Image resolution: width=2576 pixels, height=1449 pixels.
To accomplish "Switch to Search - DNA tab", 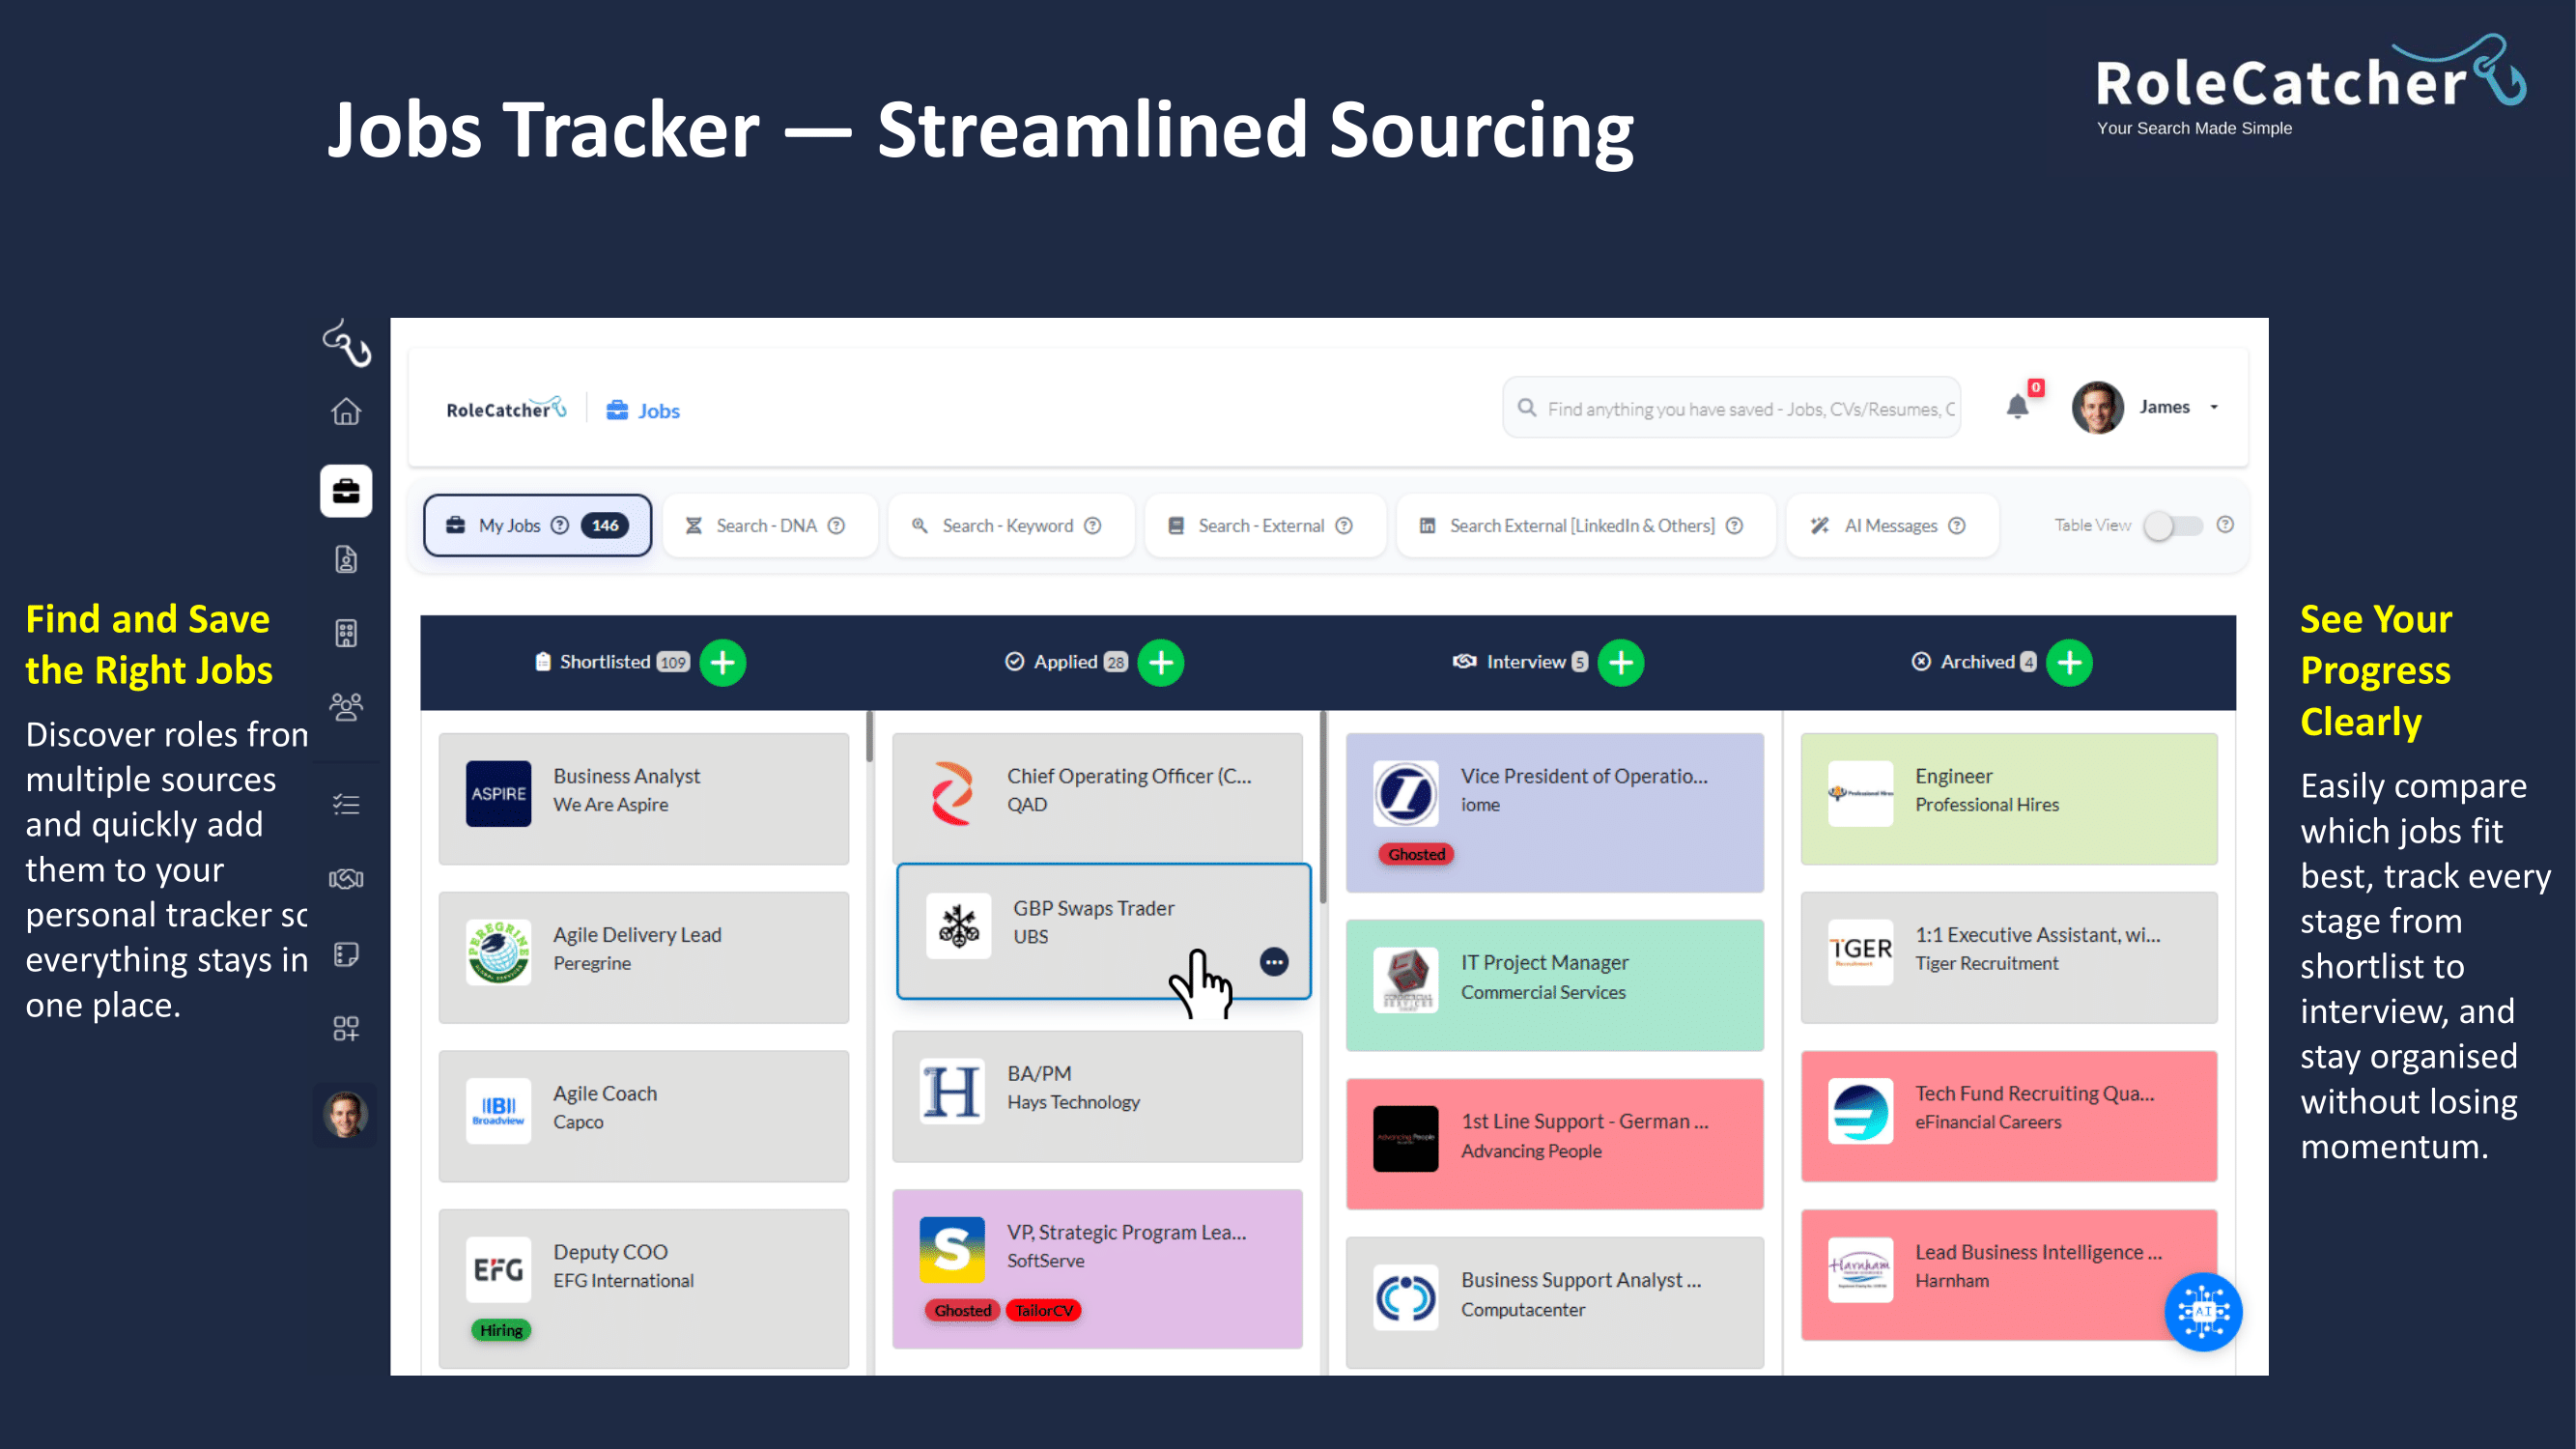I will [770, 525].
